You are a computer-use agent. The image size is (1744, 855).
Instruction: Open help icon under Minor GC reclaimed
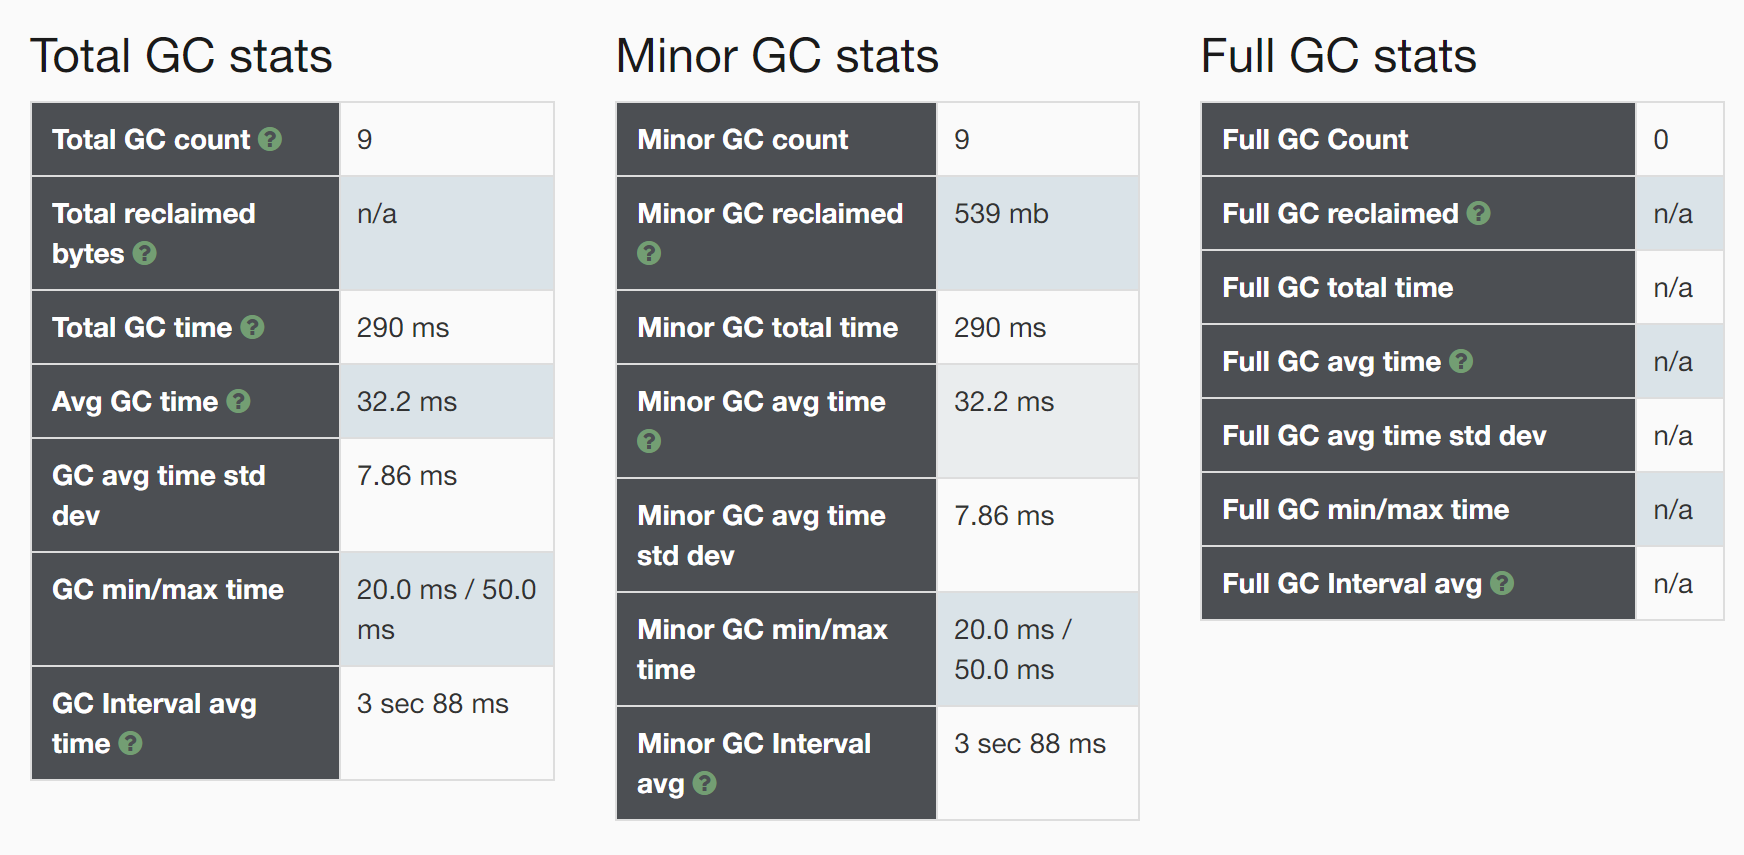coord(649,253)
